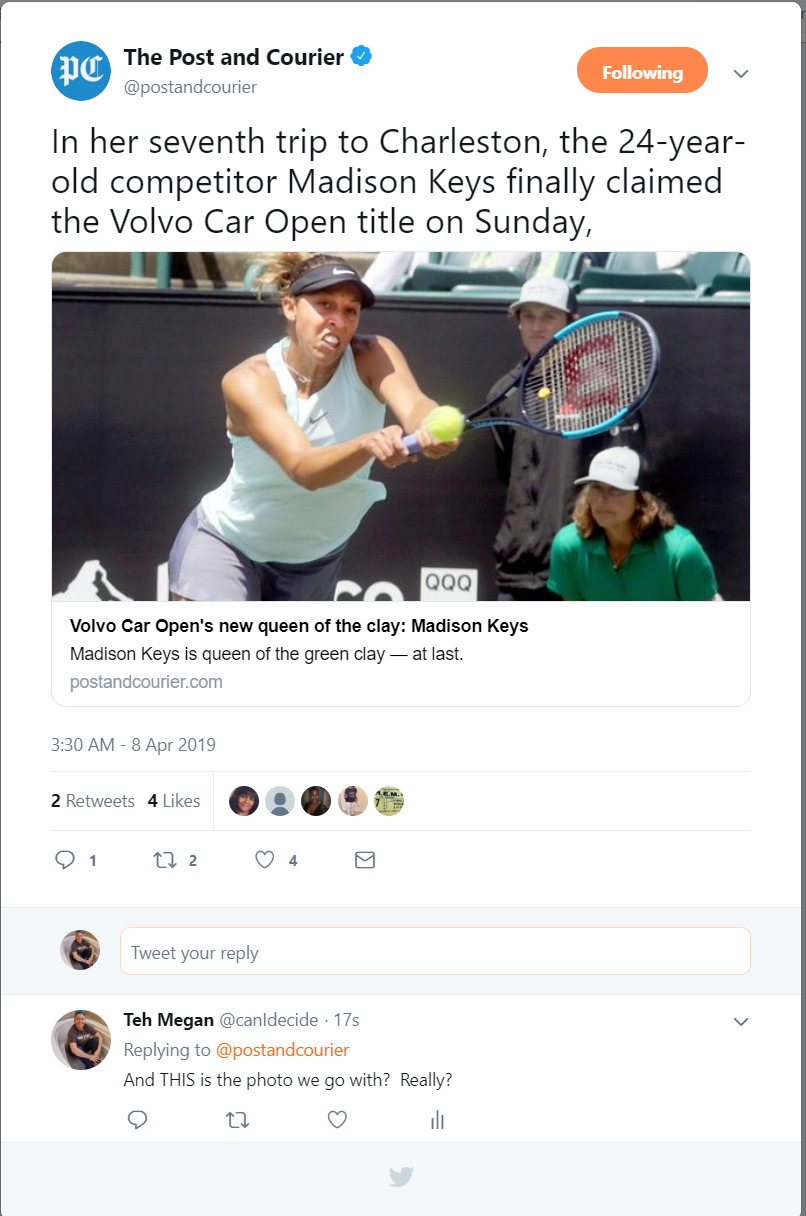Open Teh Megan reply options chevron
The width and height of the screenshot is (806, 1216).
click(741, 1021)
